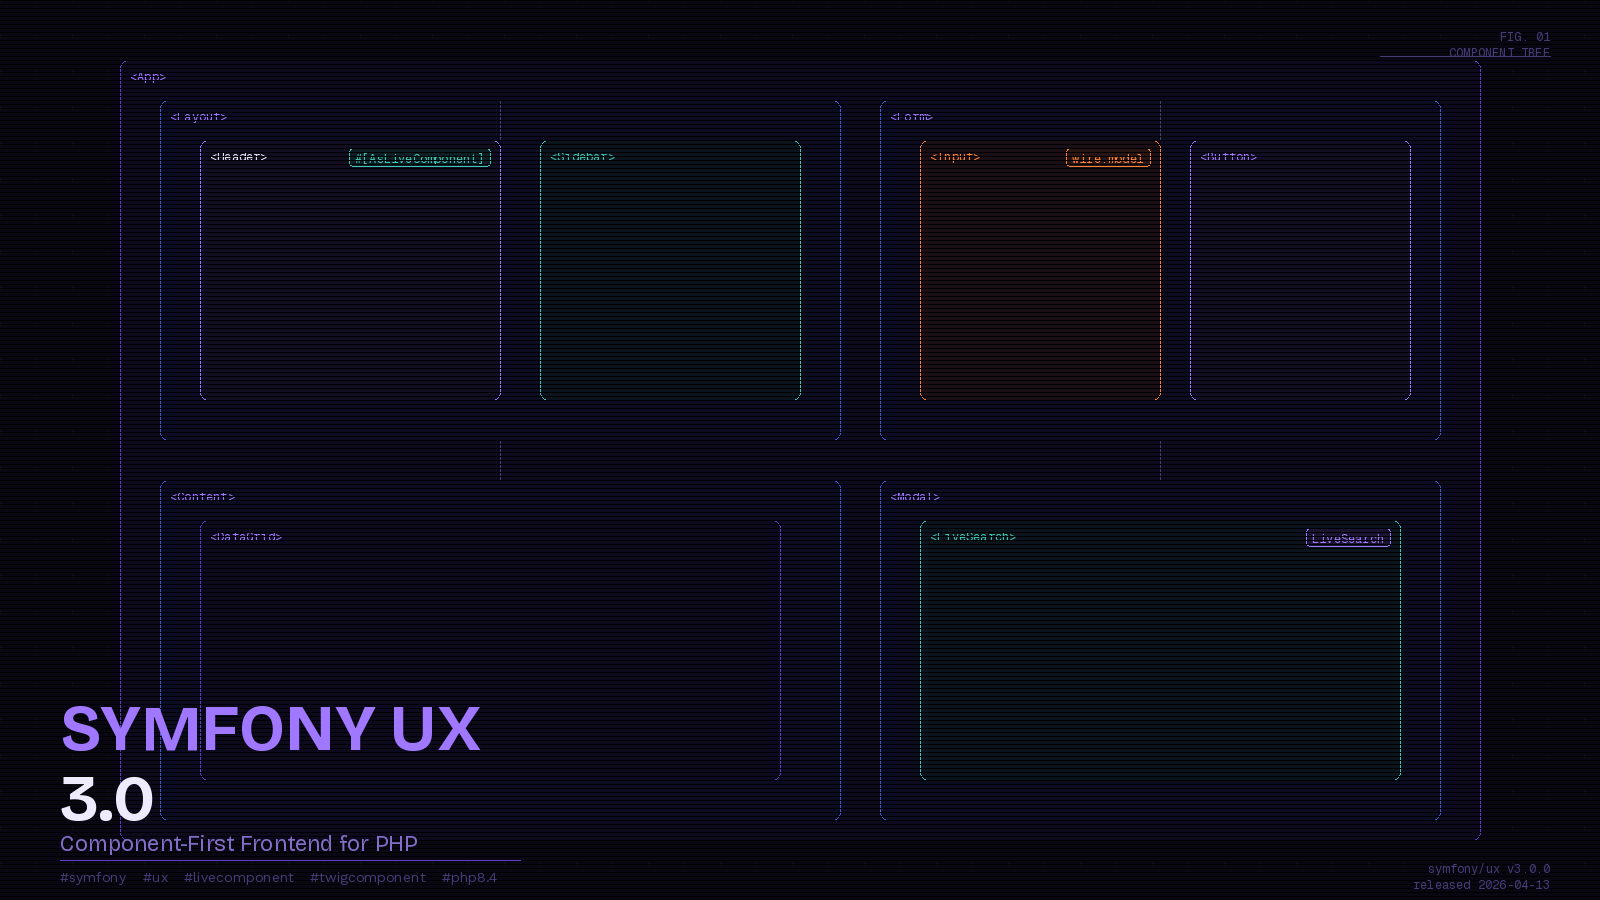The image size is (1600, 900).
Task: Click the #symfony hashtag
Action: tap(93, 878)
